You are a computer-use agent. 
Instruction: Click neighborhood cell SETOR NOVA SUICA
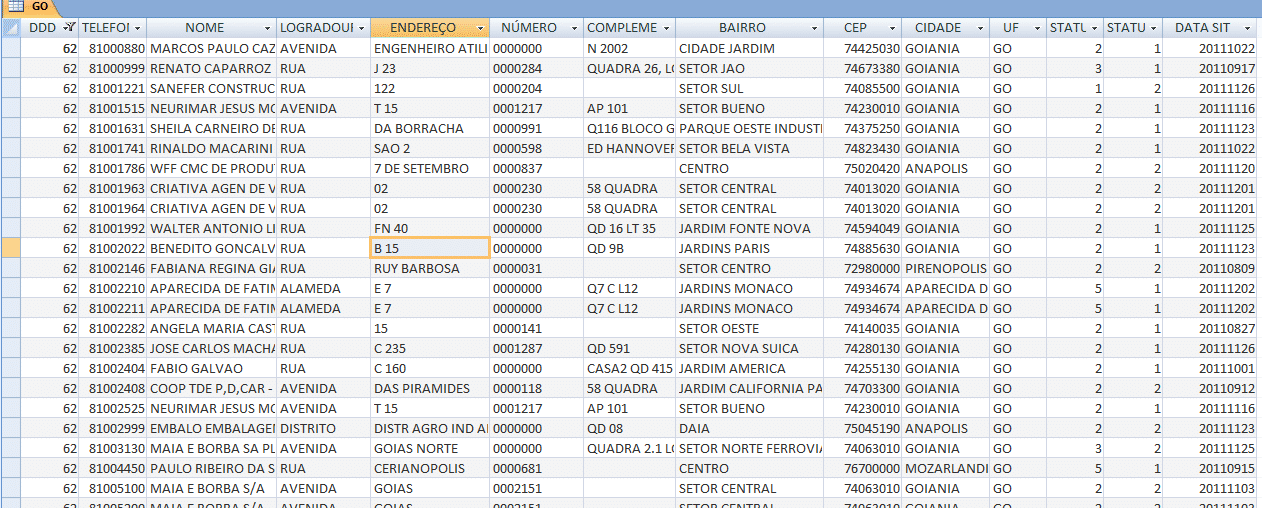tap(750, 348)
